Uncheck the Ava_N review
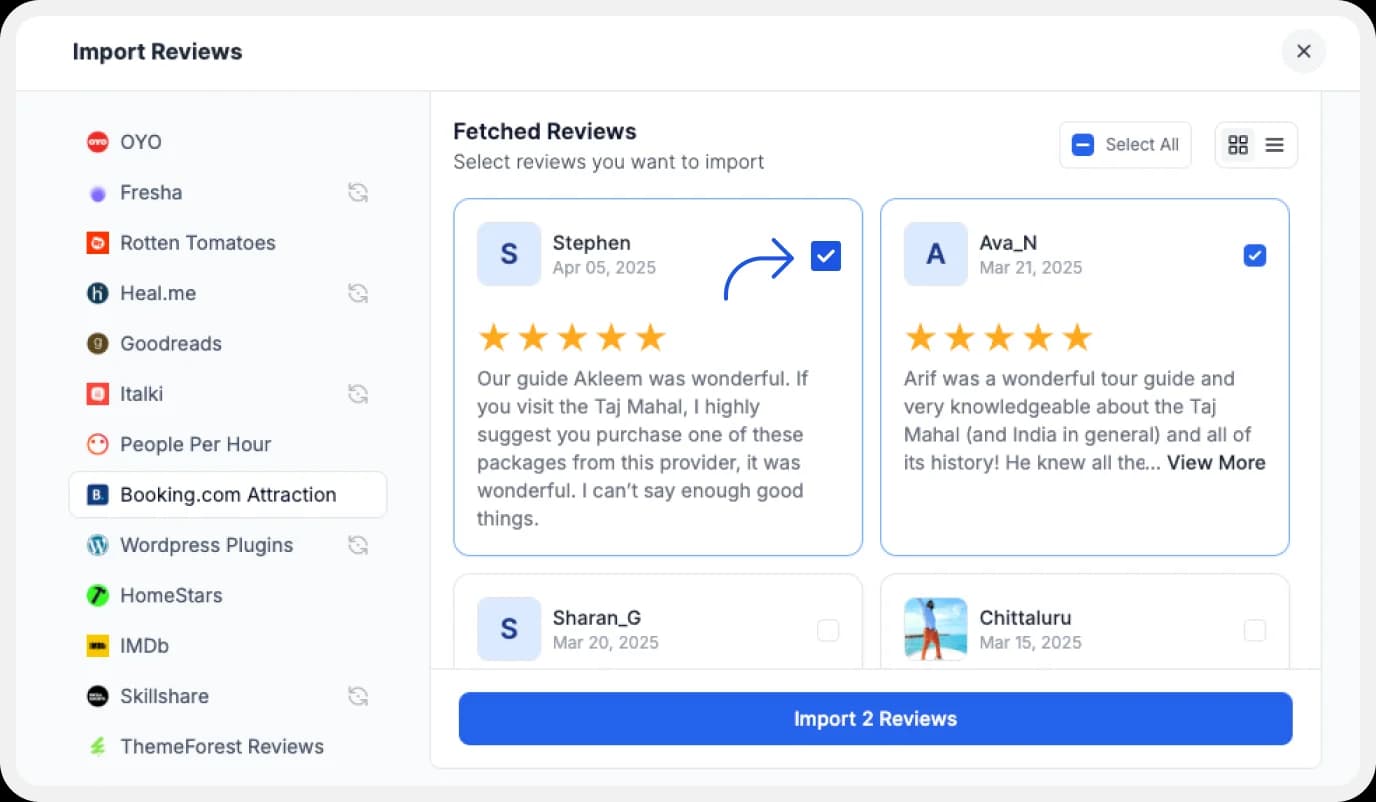The width and height of the screenshot is (1376, 802). click(x=1255, y=255)
